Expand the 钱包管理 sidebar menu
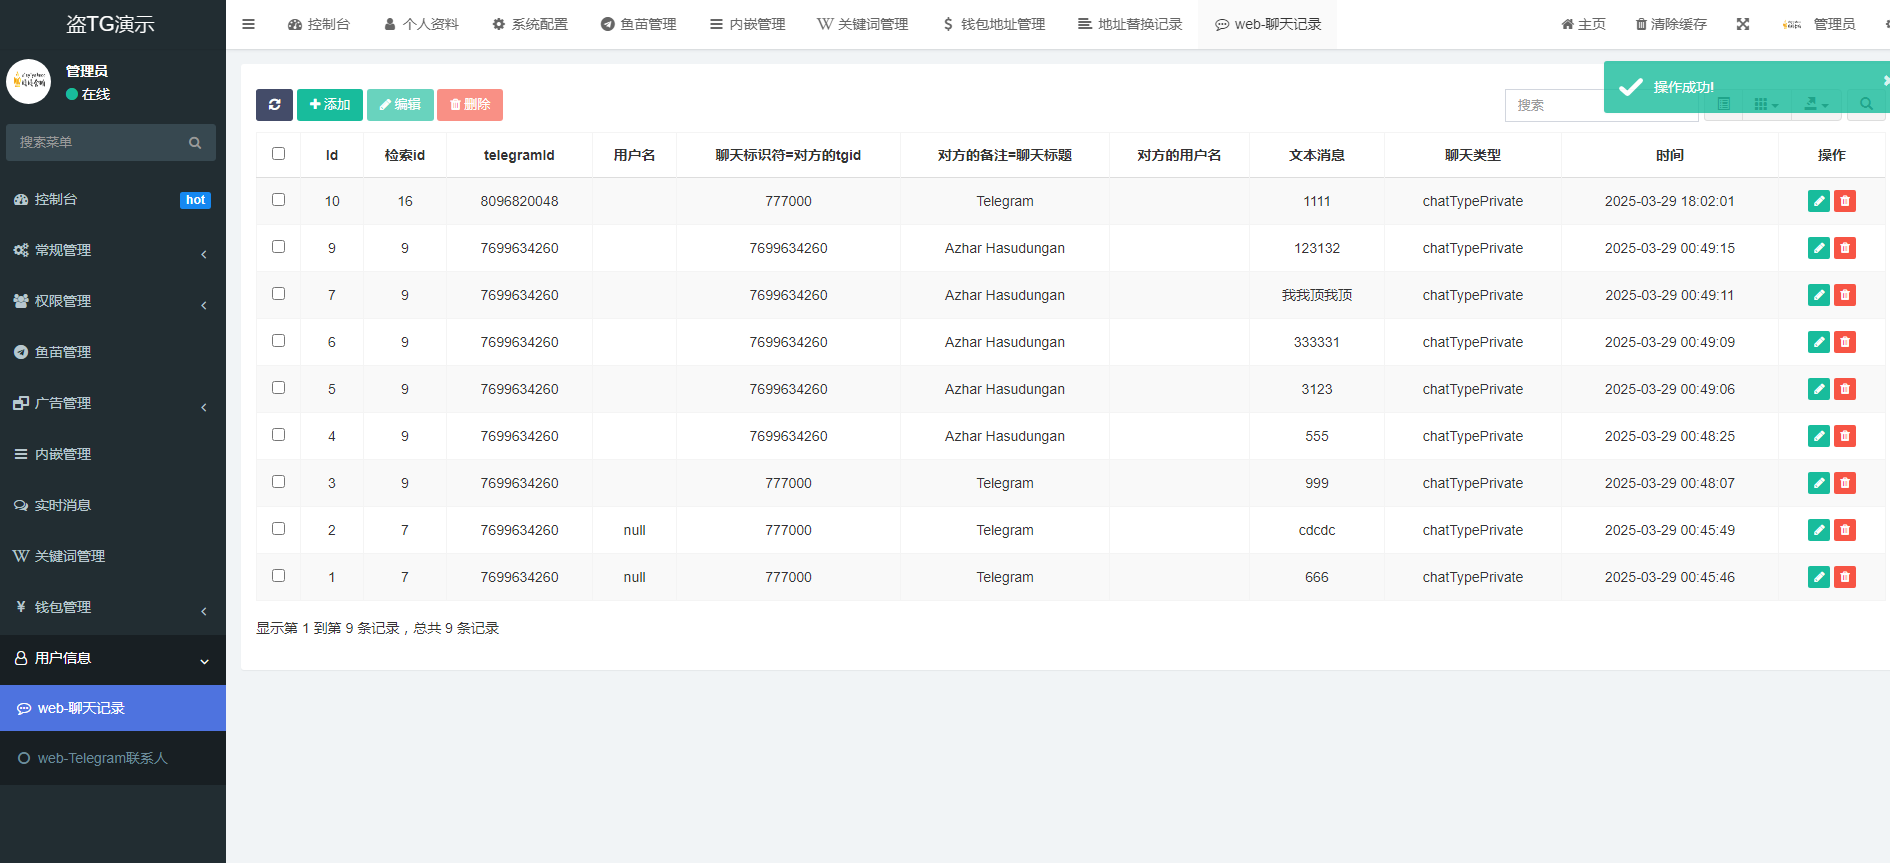Image resolution: width=1890 pixels, height=863 pixels. 112,607
